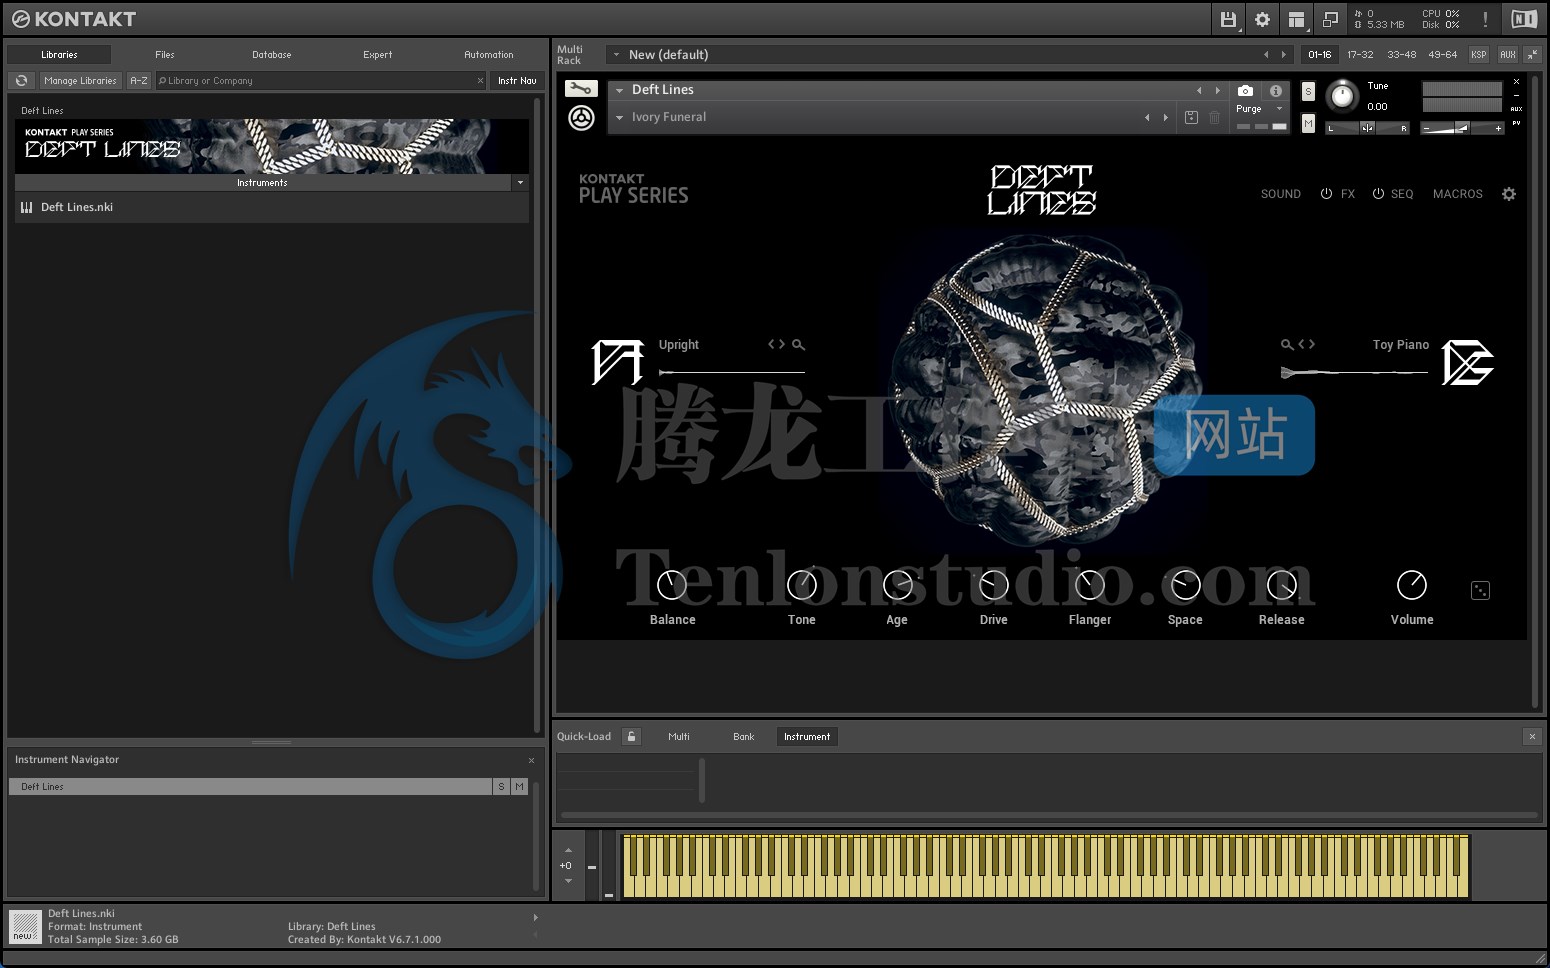Viewport: 1550px width, 968px height.
Task: Open the instrument info view icon
Action: [x=1276, y=91]
